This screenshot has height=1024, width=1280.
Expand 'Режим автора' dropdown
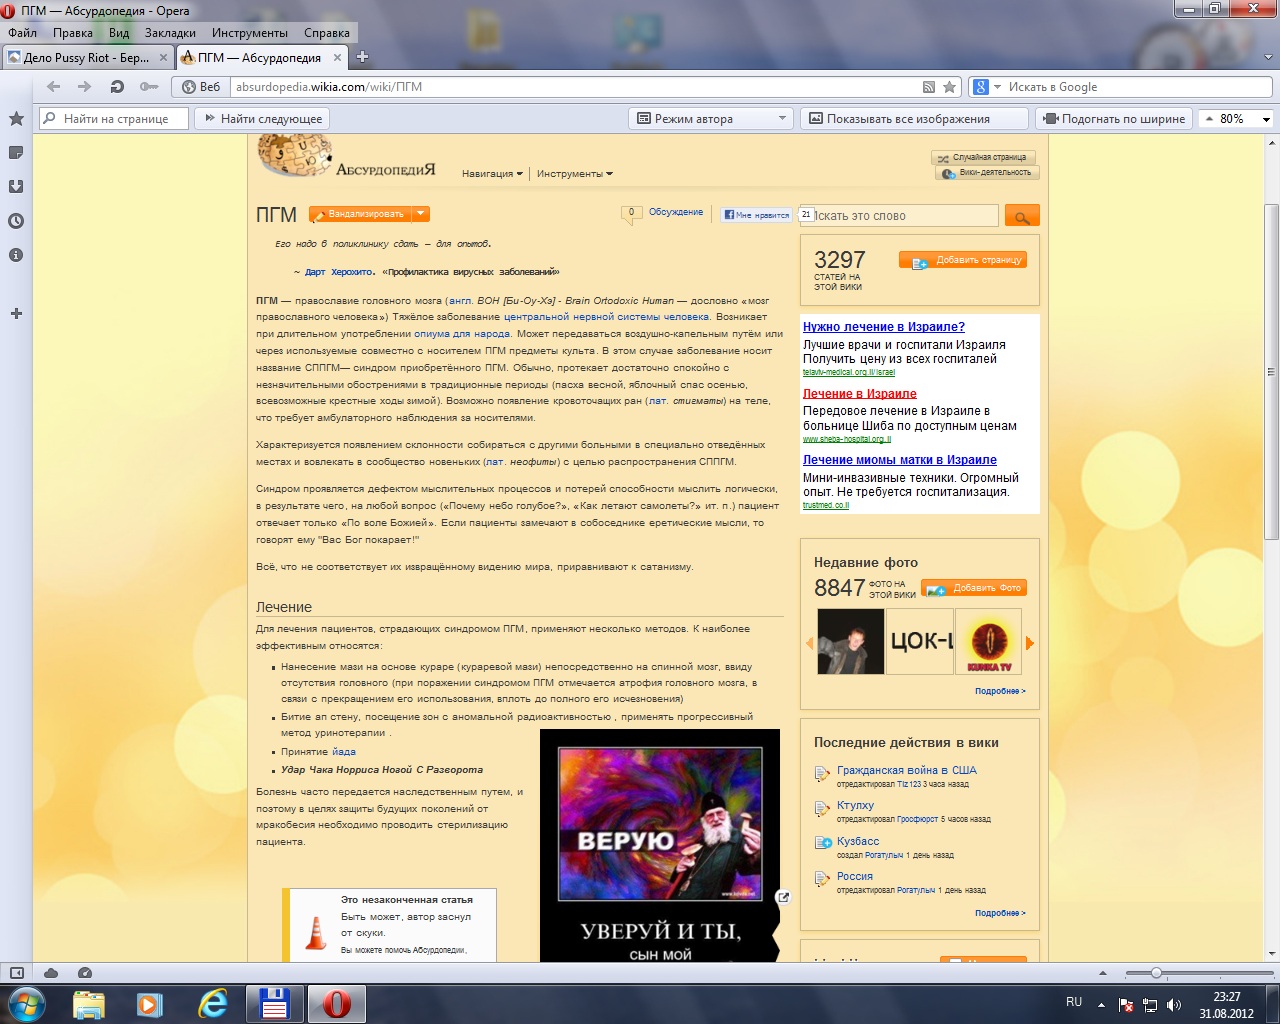(x=781, y=119)
